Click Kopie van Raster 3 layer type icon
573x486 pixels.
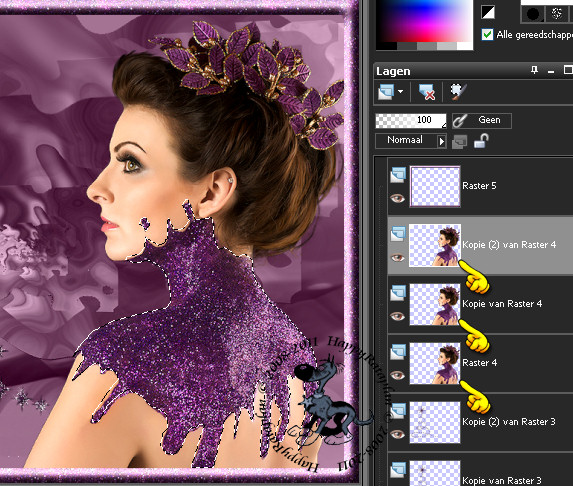398,470
